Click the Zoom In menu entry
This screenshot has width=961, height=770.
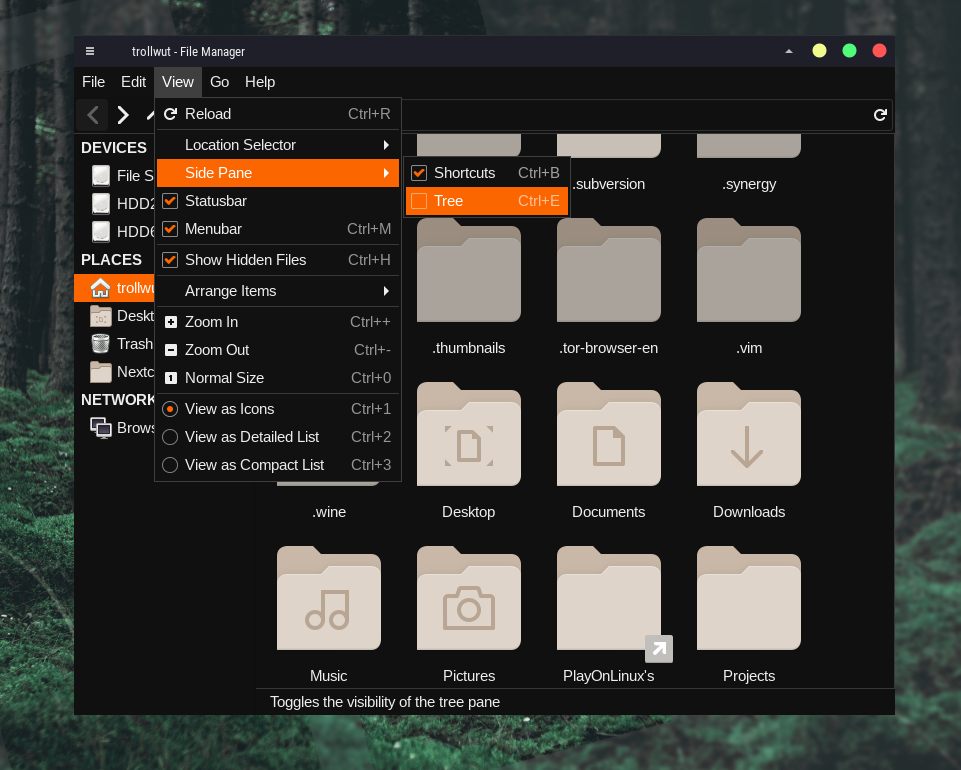[x=211, y=322]
